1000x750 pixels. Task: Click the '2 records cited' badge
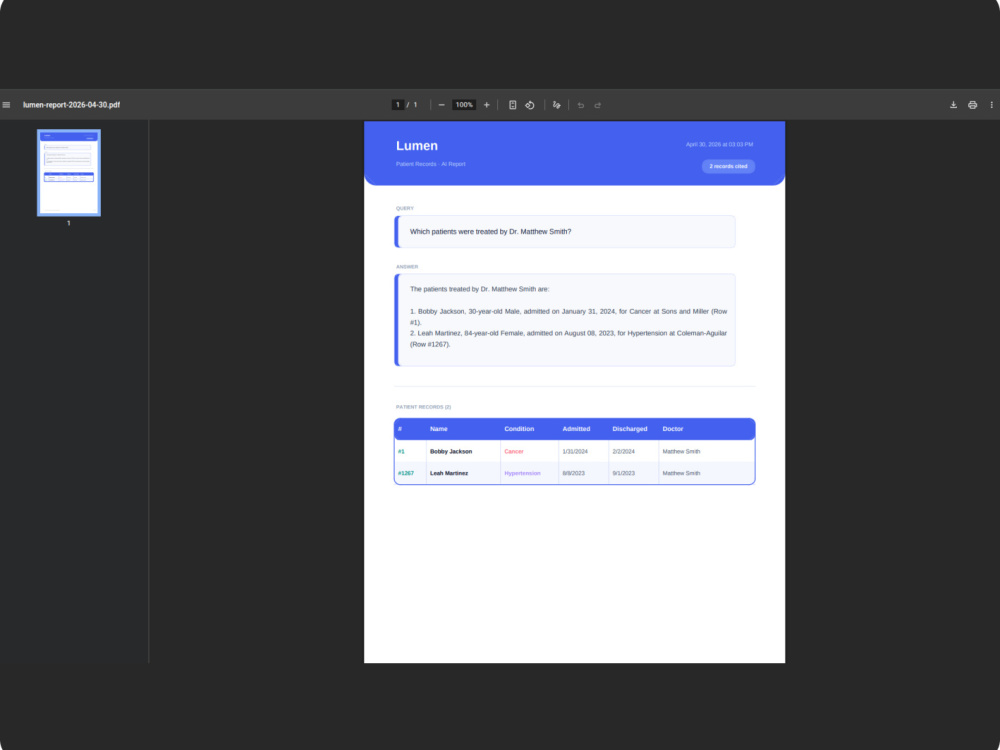coord(728,166)
